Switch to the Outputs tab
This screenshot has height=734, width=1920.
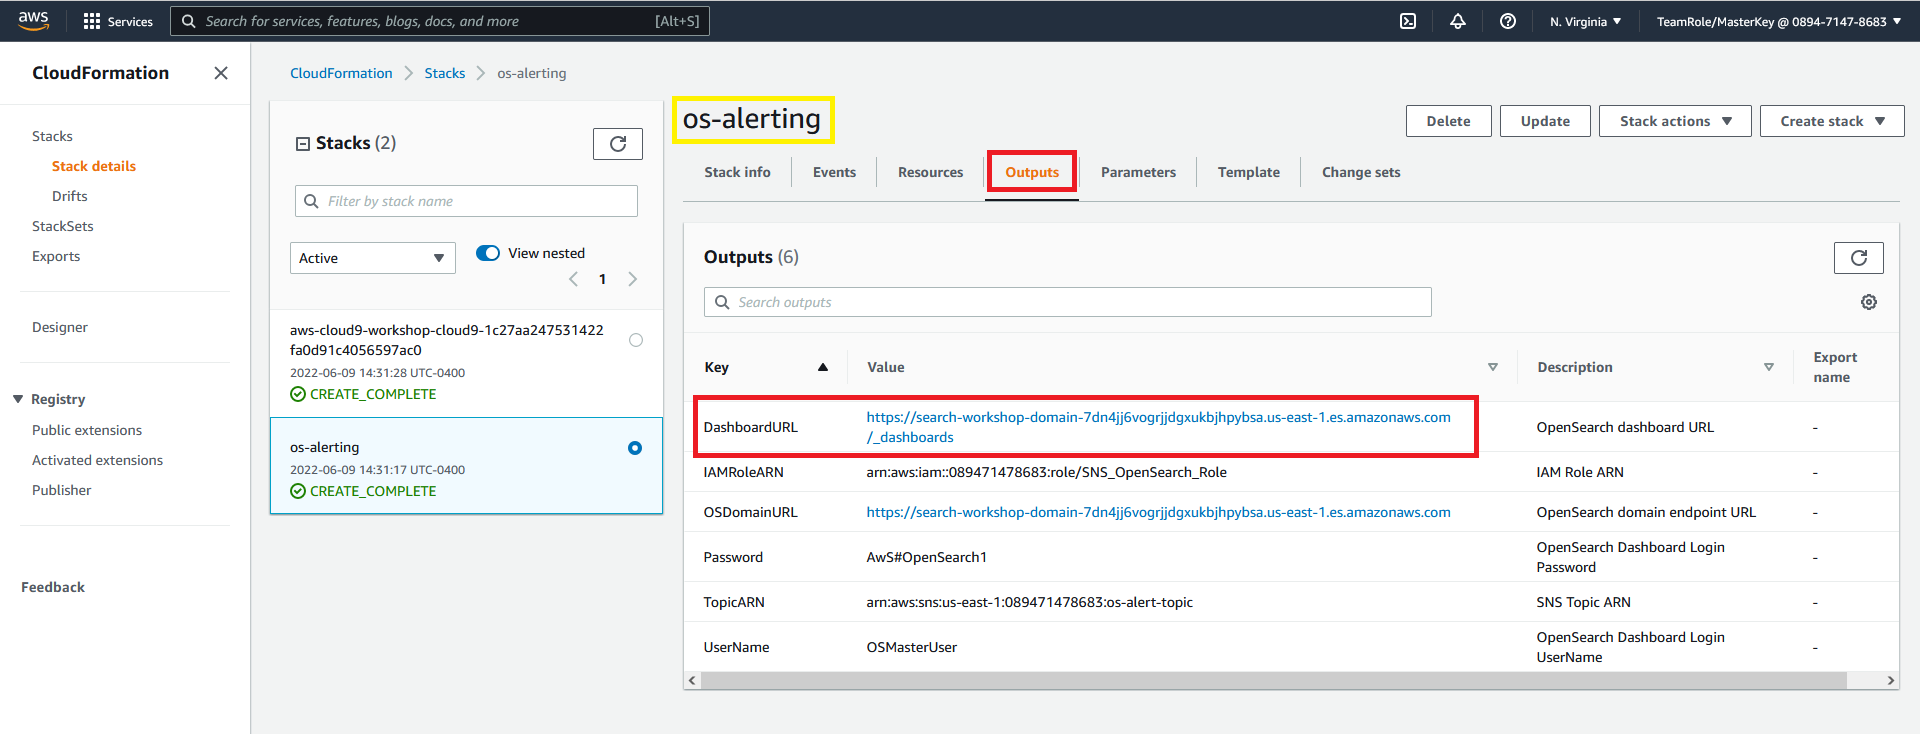click(1032, 172)
